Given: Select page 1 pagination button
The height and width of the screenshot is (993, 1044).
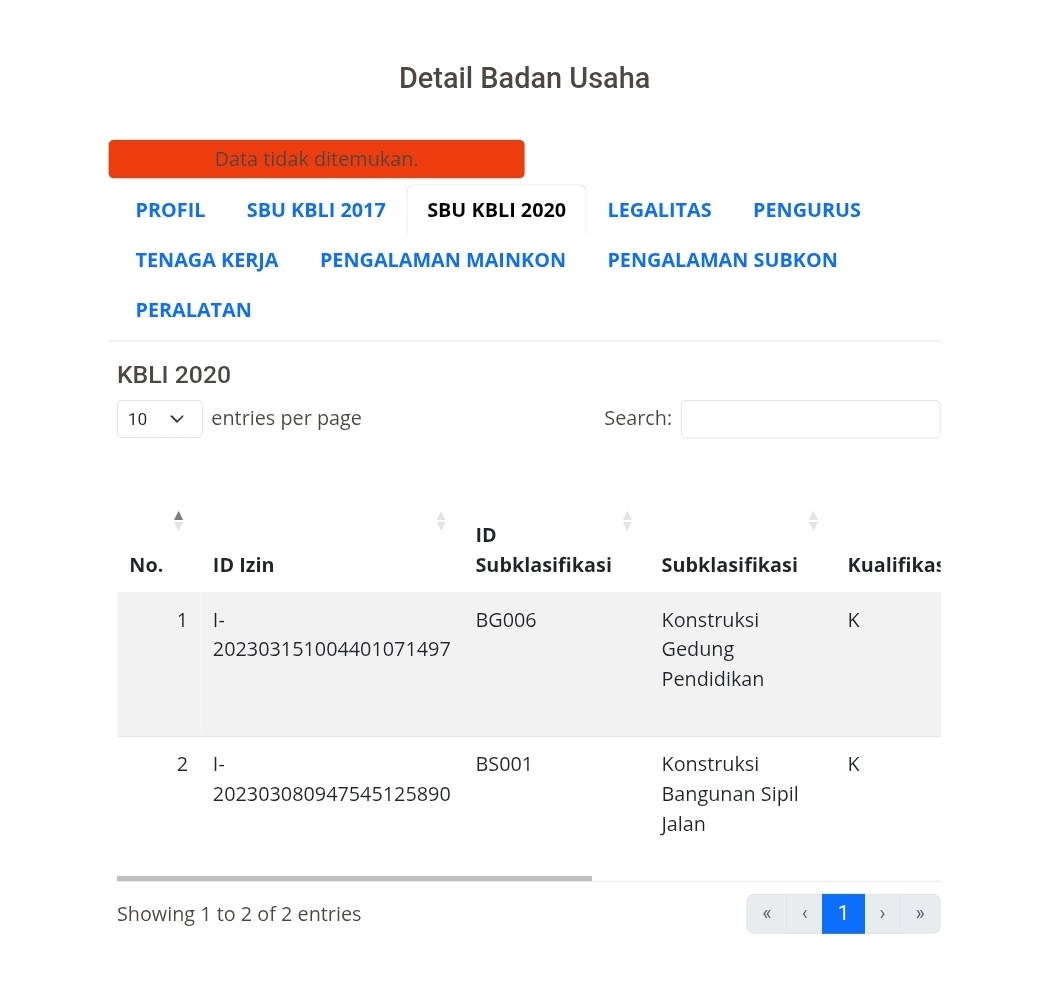Looking at the screenshot, I should click(843, 914).
